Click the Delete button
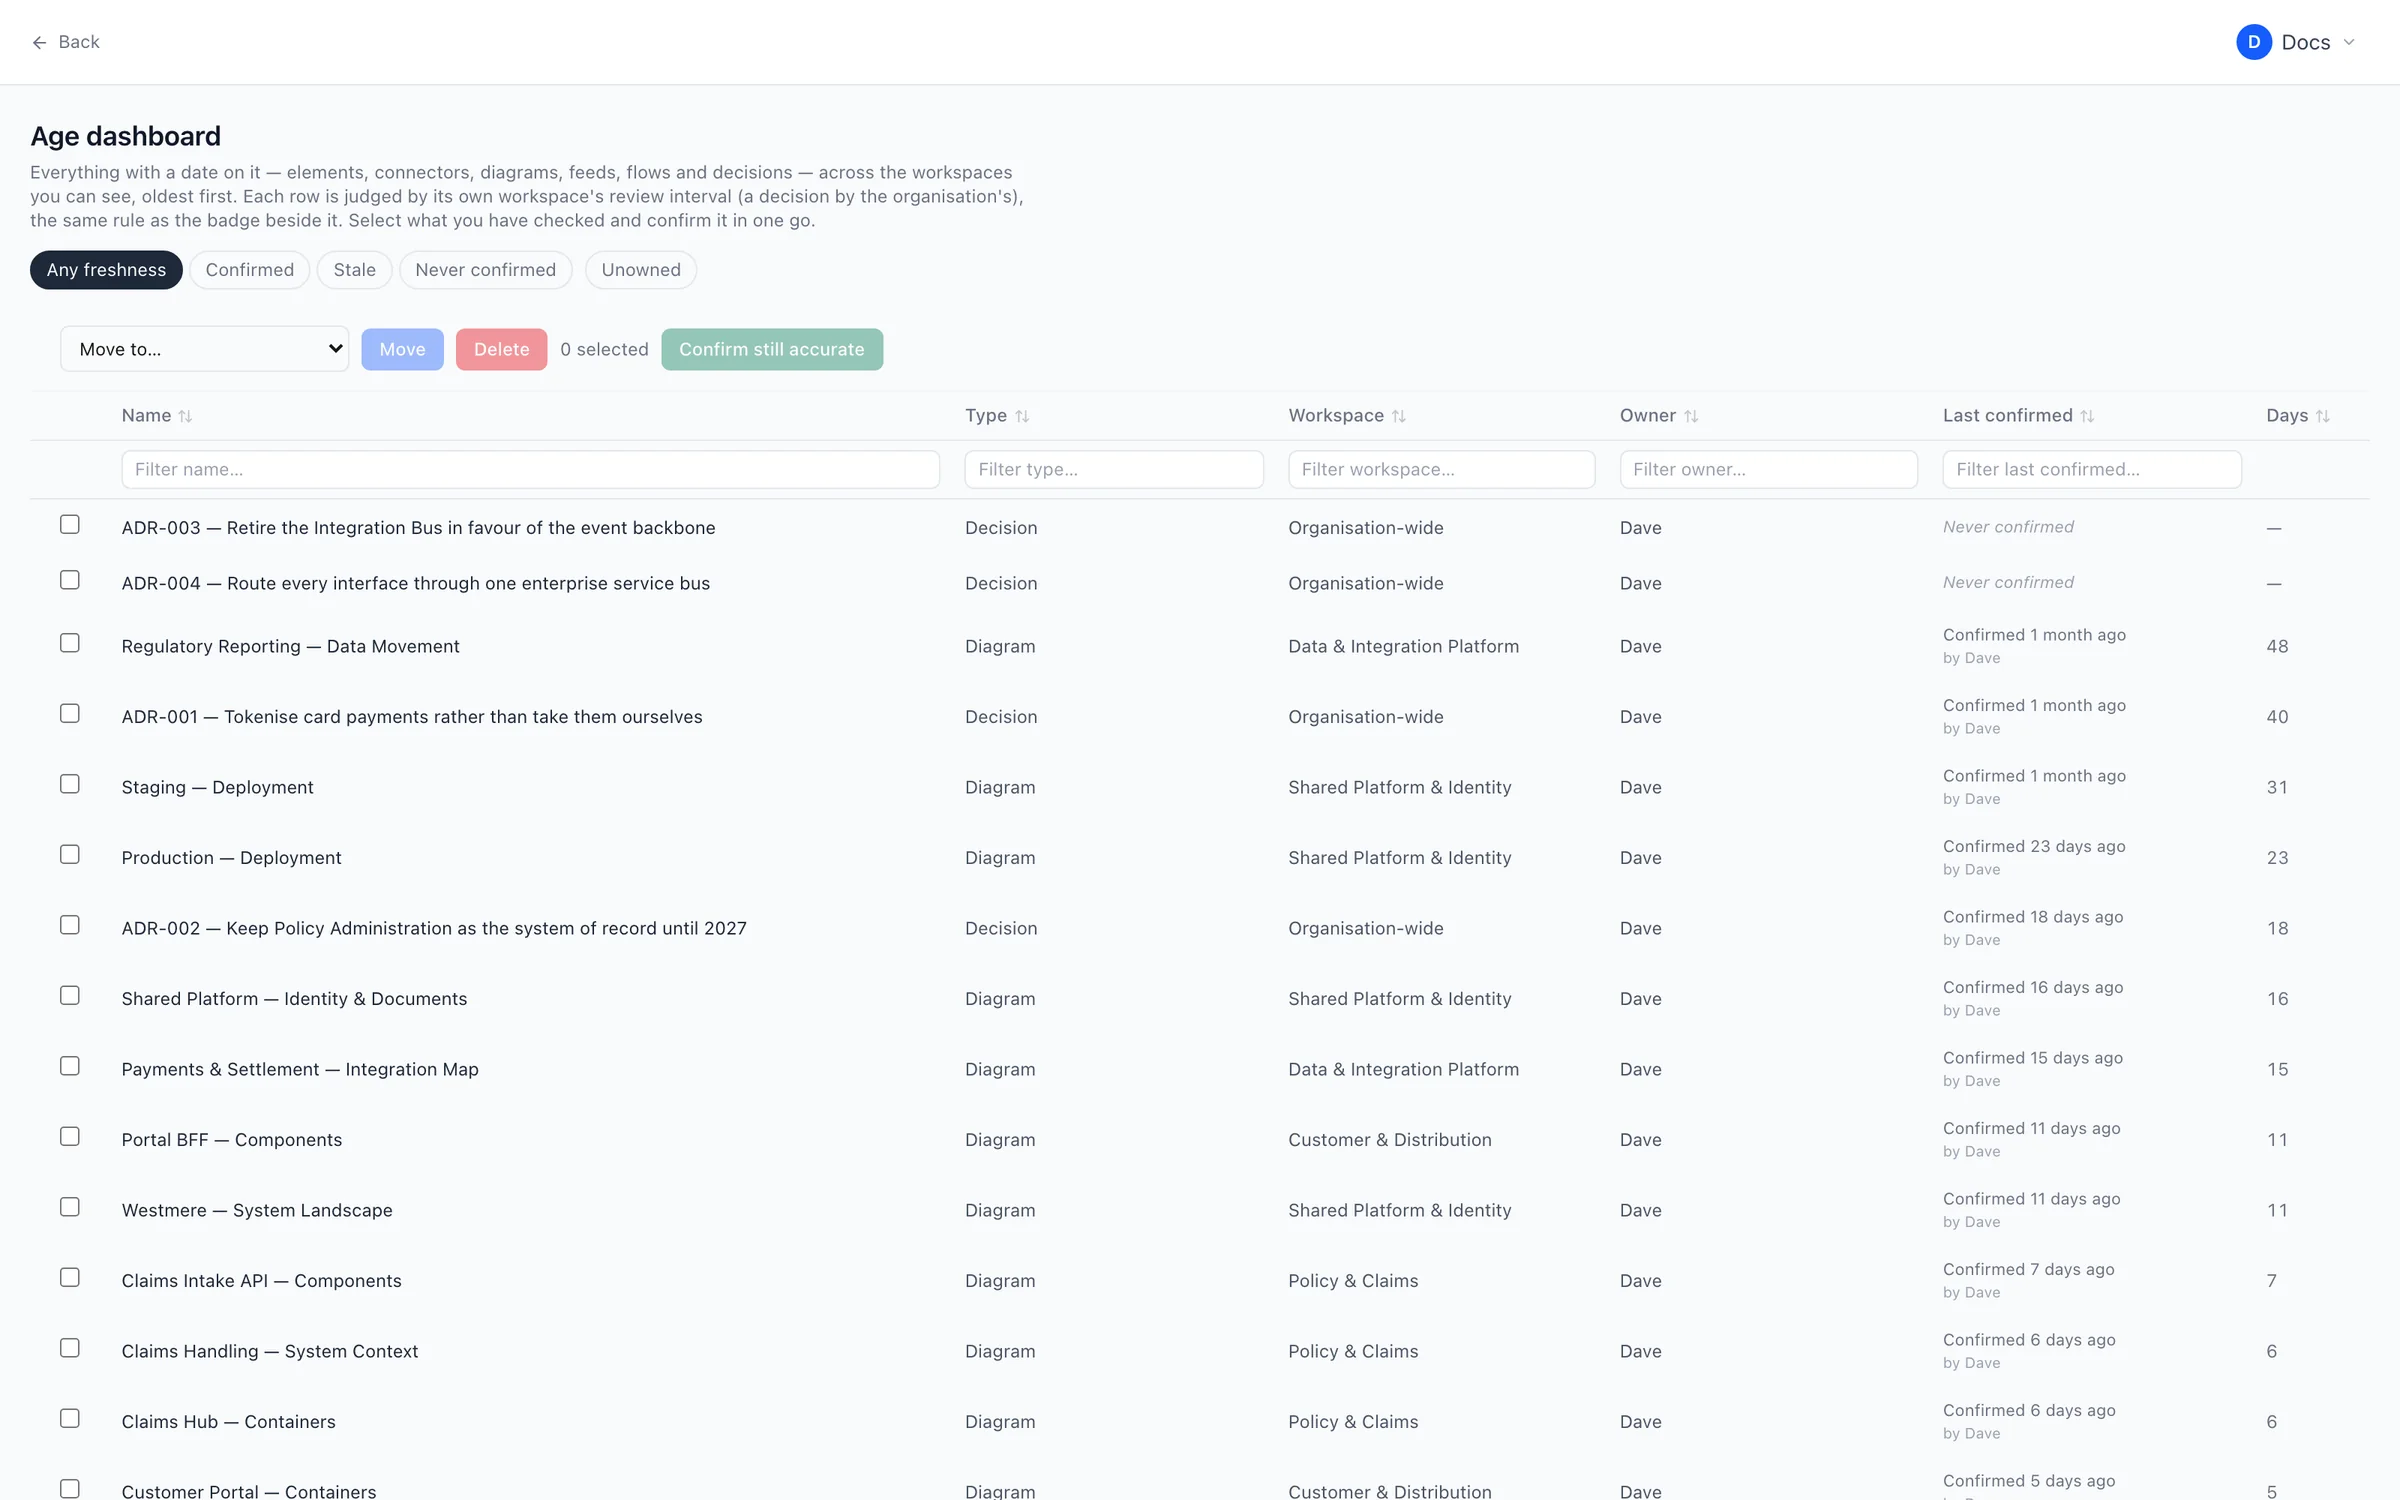2400x1500 pixels. click(501, 349)
